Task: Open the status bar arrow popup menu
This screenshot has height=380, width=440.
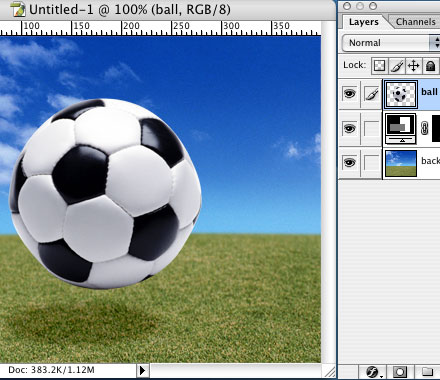Action: coord(142,370)
